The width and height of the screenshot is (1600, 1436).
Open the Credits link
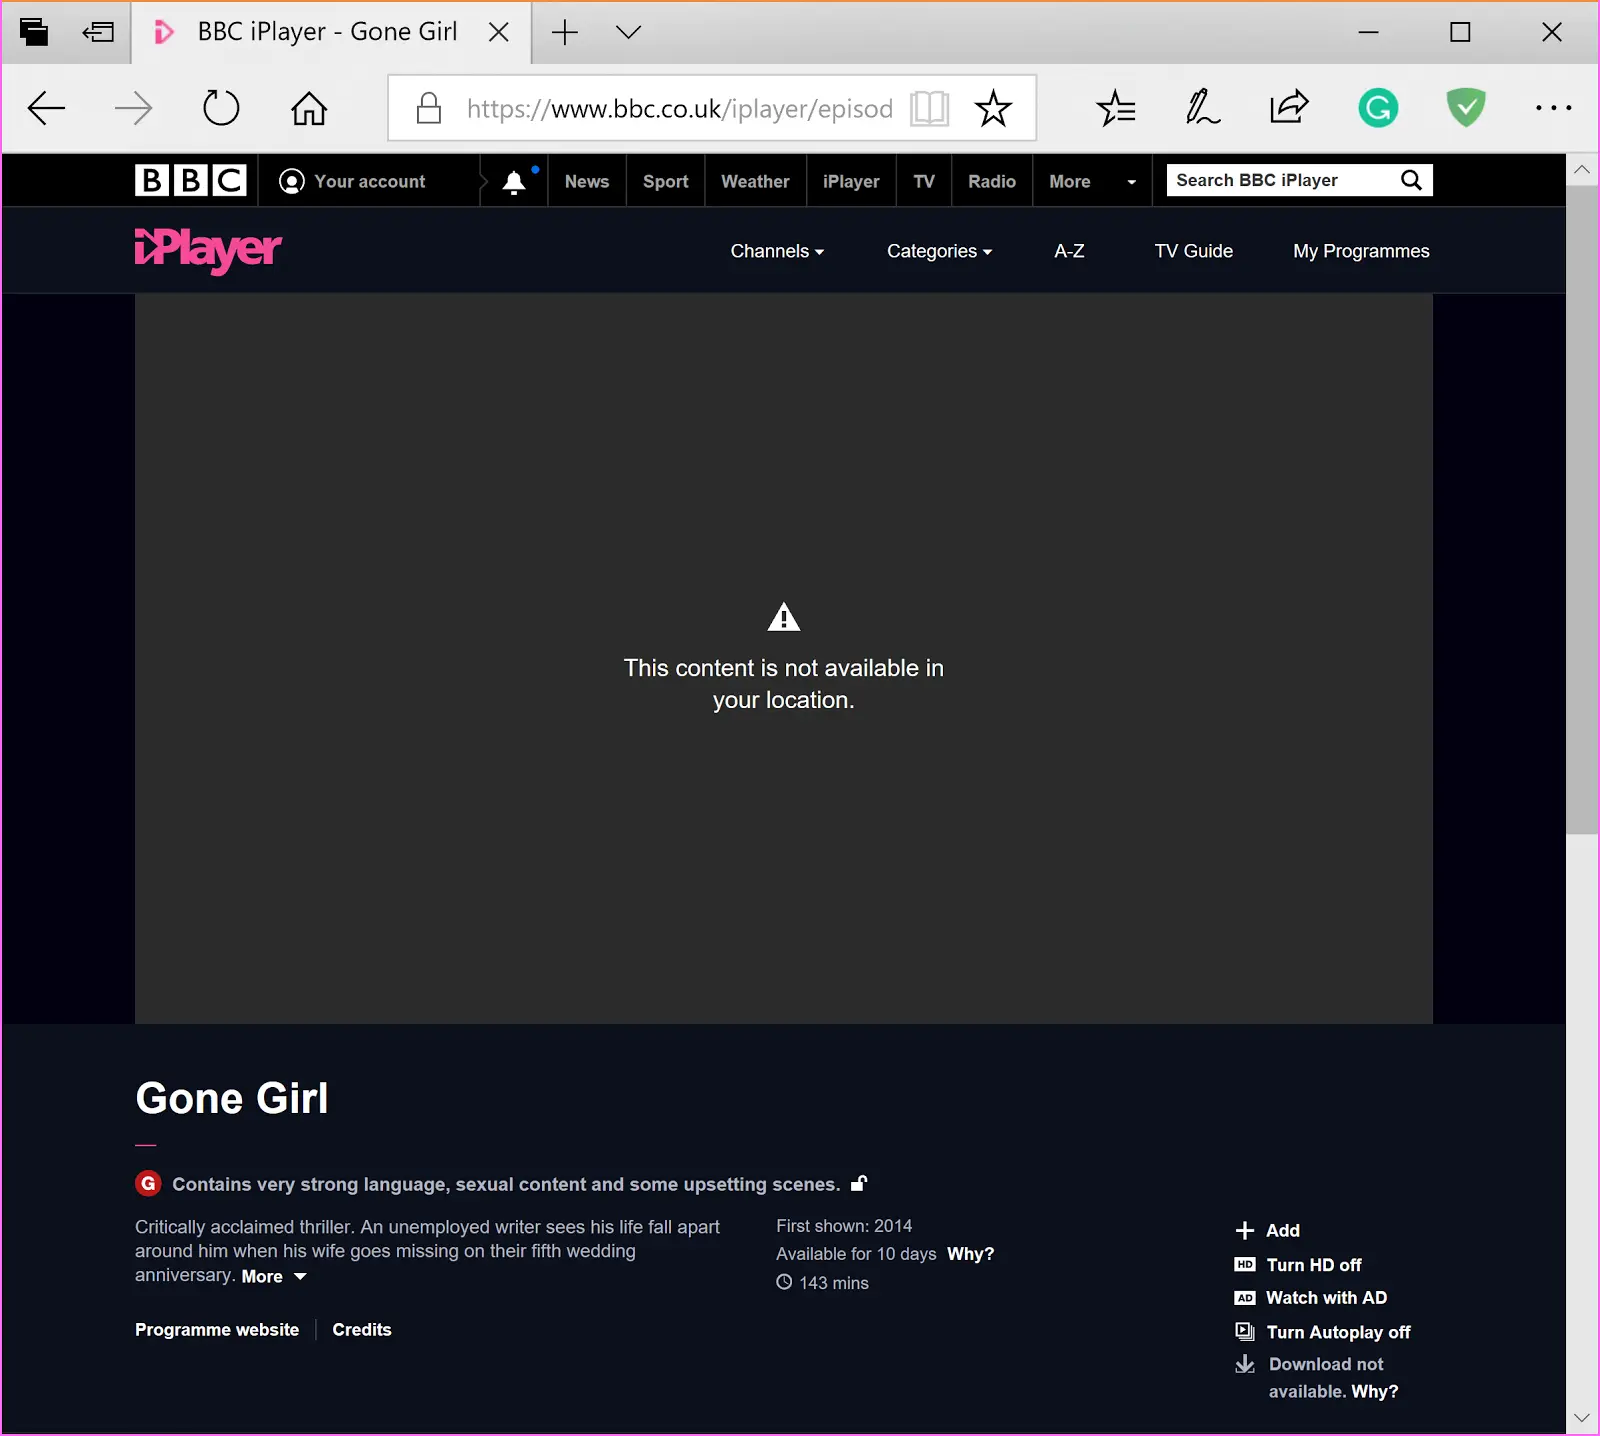(362, 1330)
